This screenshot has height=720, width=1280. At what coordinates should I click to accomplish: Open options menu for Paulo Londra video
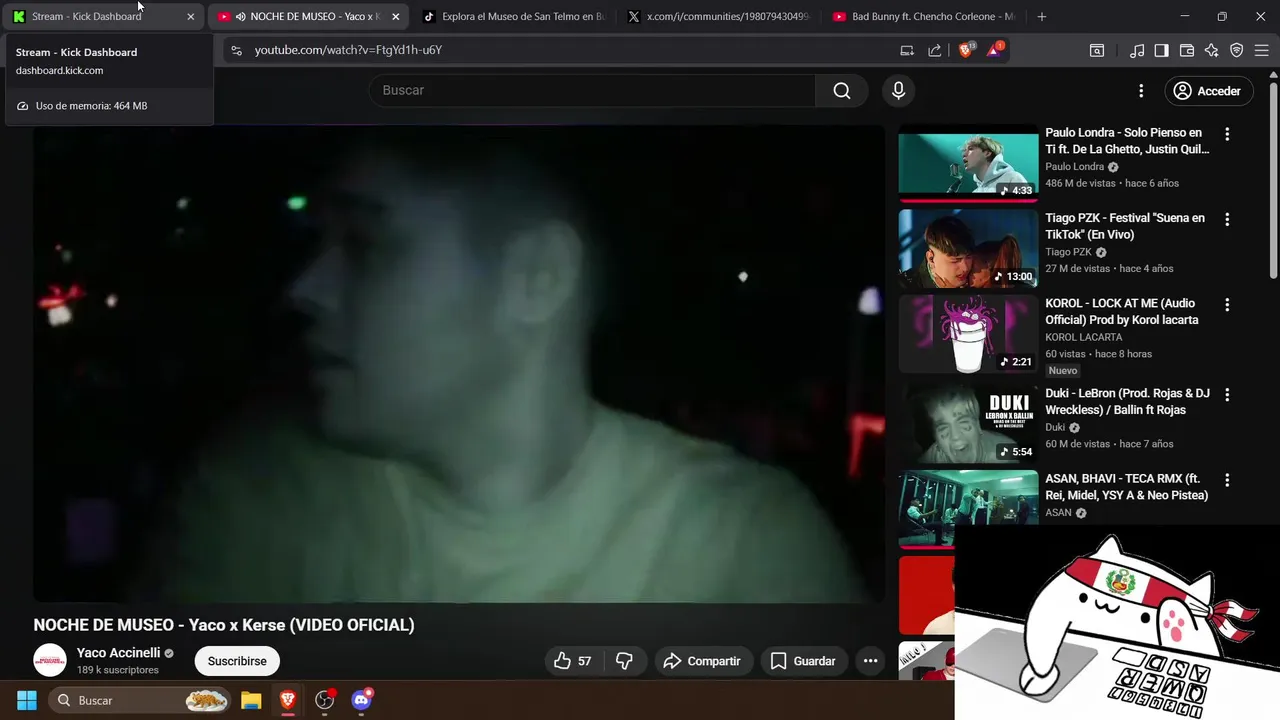click(1227, 134)
